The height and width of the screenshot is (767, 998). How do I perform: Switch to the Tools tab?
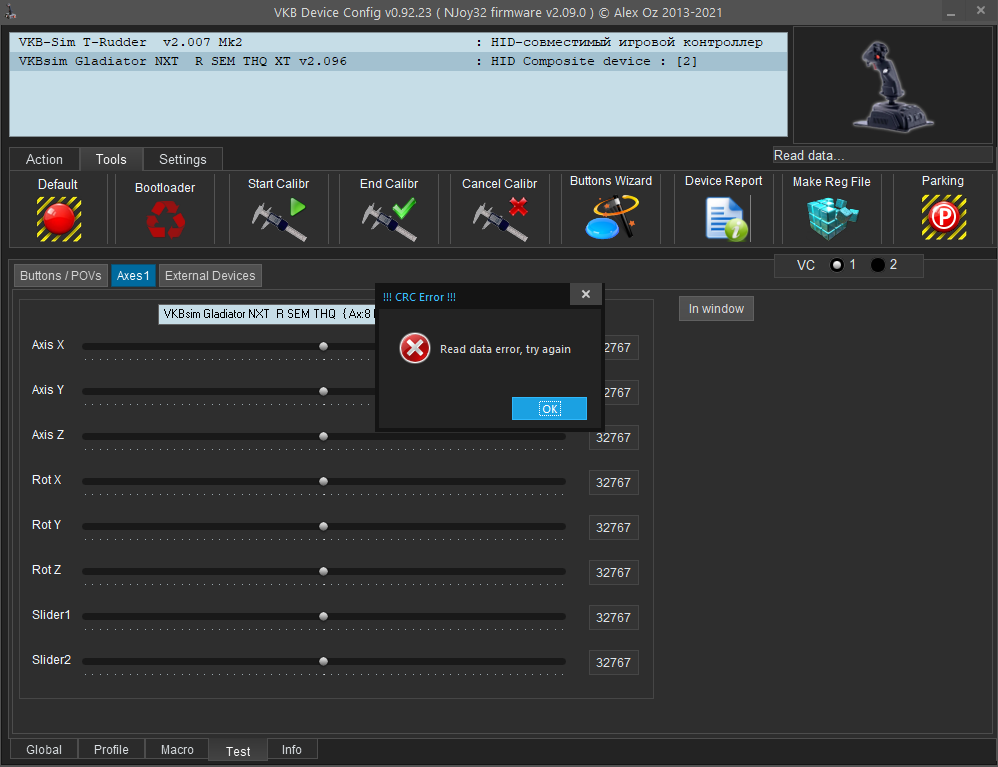pyautogui.click(x=111, y=159)
